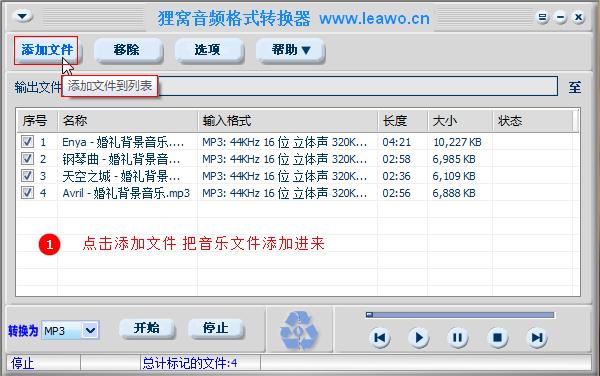Click the playback progress slider
600x376 pixels.
(460, 315)
